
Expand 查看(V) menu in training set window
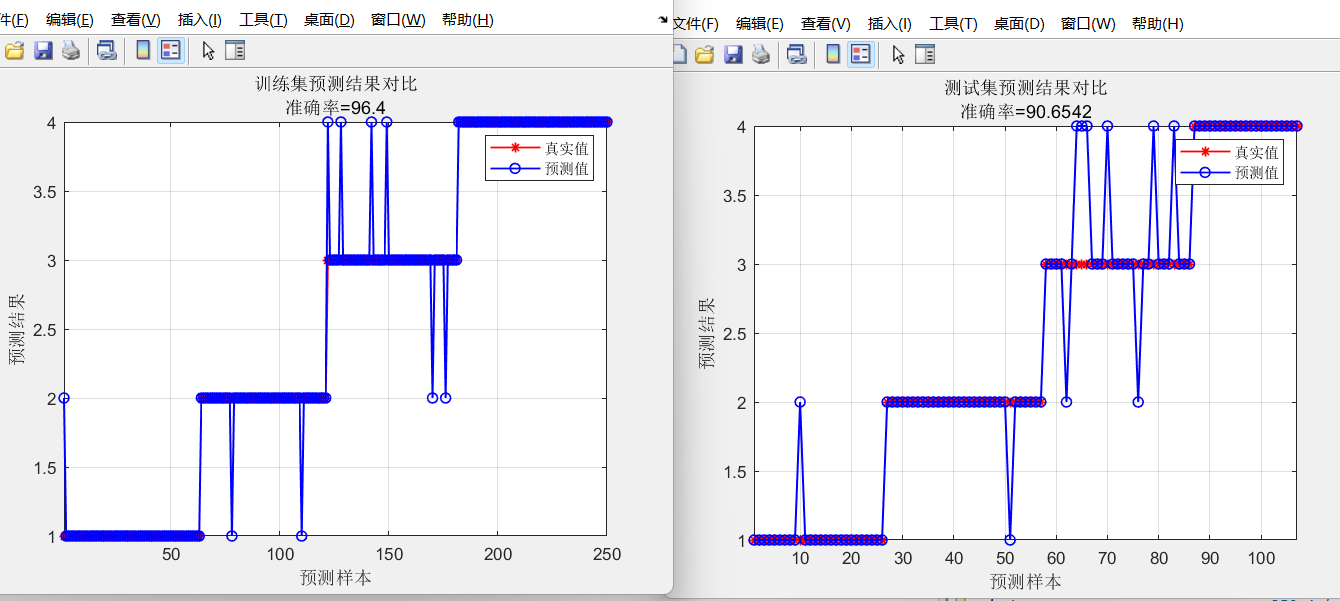click(135, 20)
